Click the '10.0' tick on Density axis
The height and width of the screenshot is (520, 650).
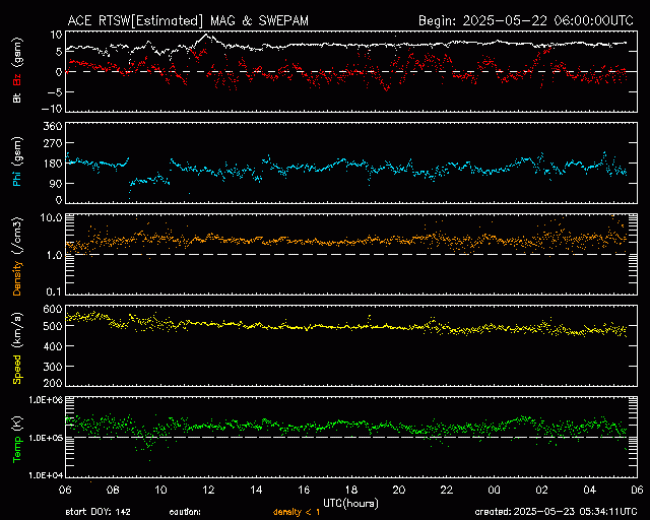click(x=51, y=218)
